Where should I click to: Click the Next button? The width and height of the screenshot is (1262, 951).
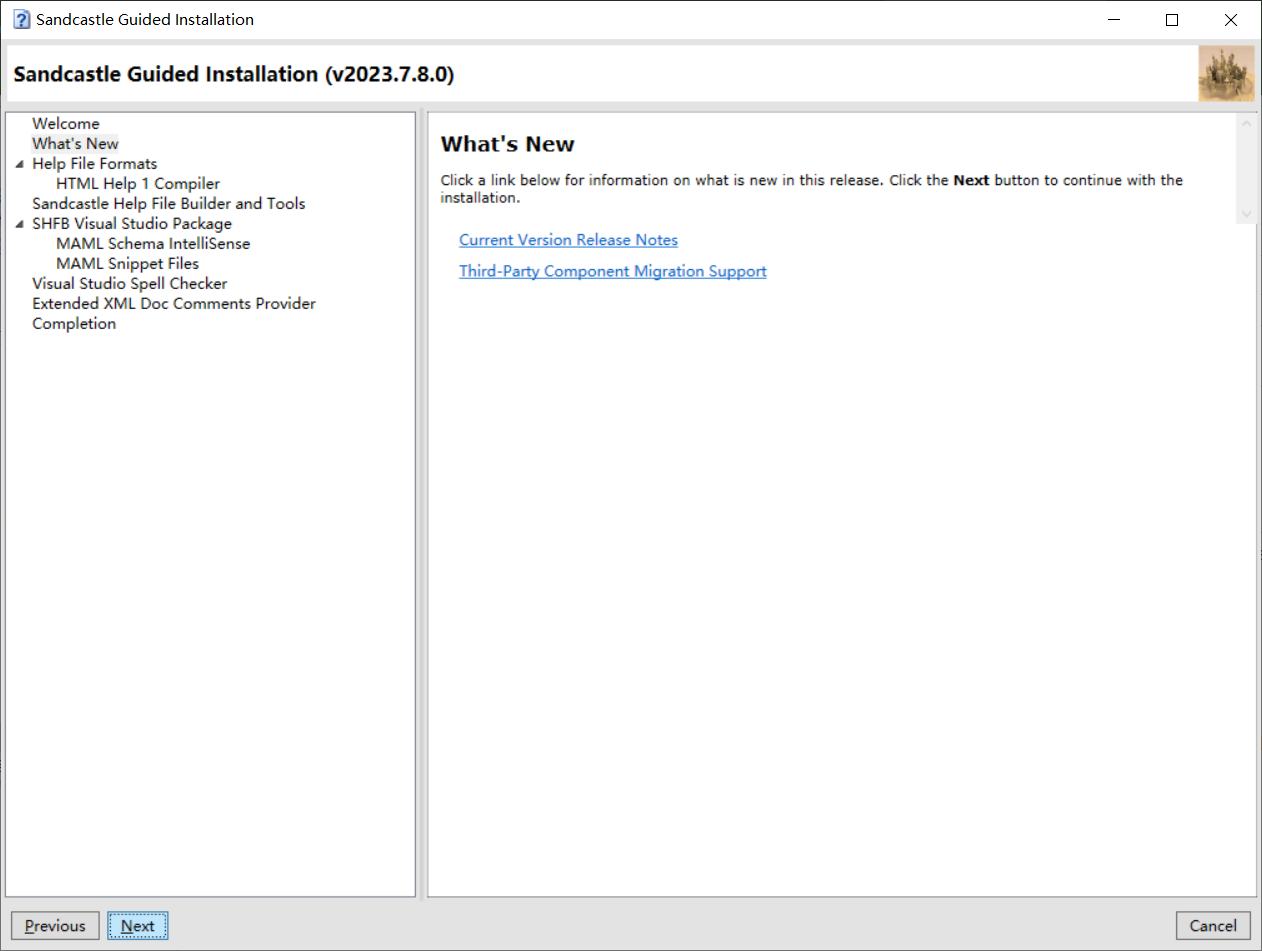point(138,926)
